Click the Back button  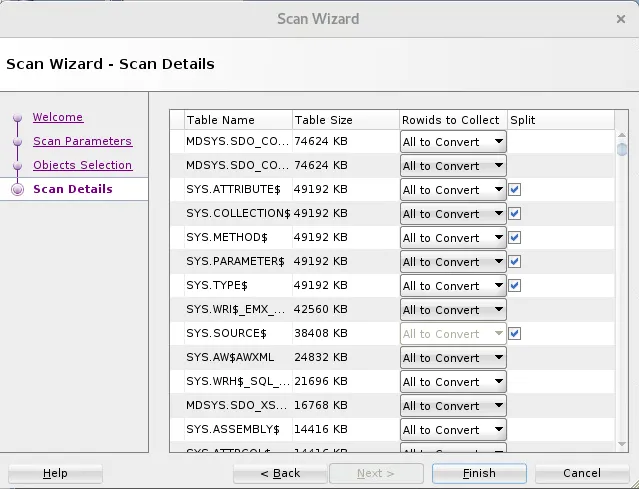[x=280, y=473]
